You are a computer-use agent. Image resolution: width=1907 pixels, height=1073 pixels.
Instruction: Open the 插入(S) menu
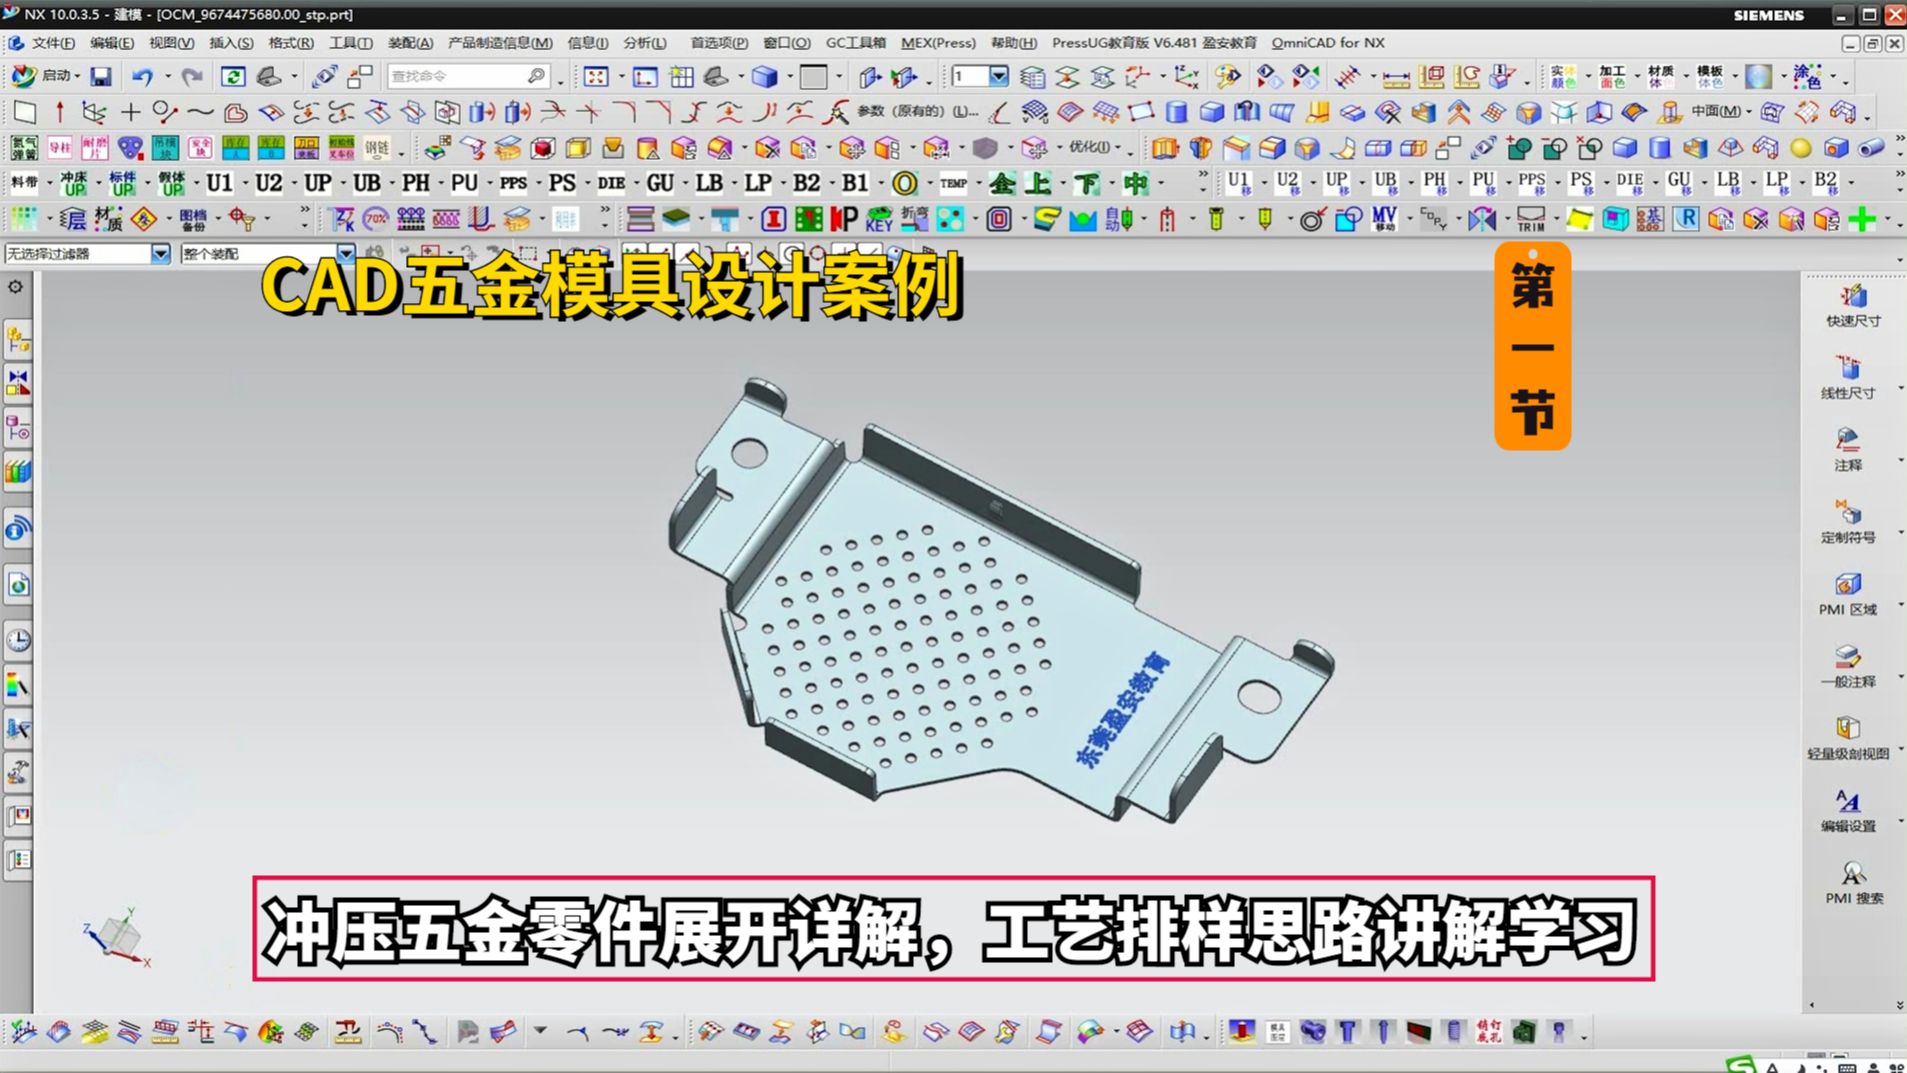pos(231,43)
